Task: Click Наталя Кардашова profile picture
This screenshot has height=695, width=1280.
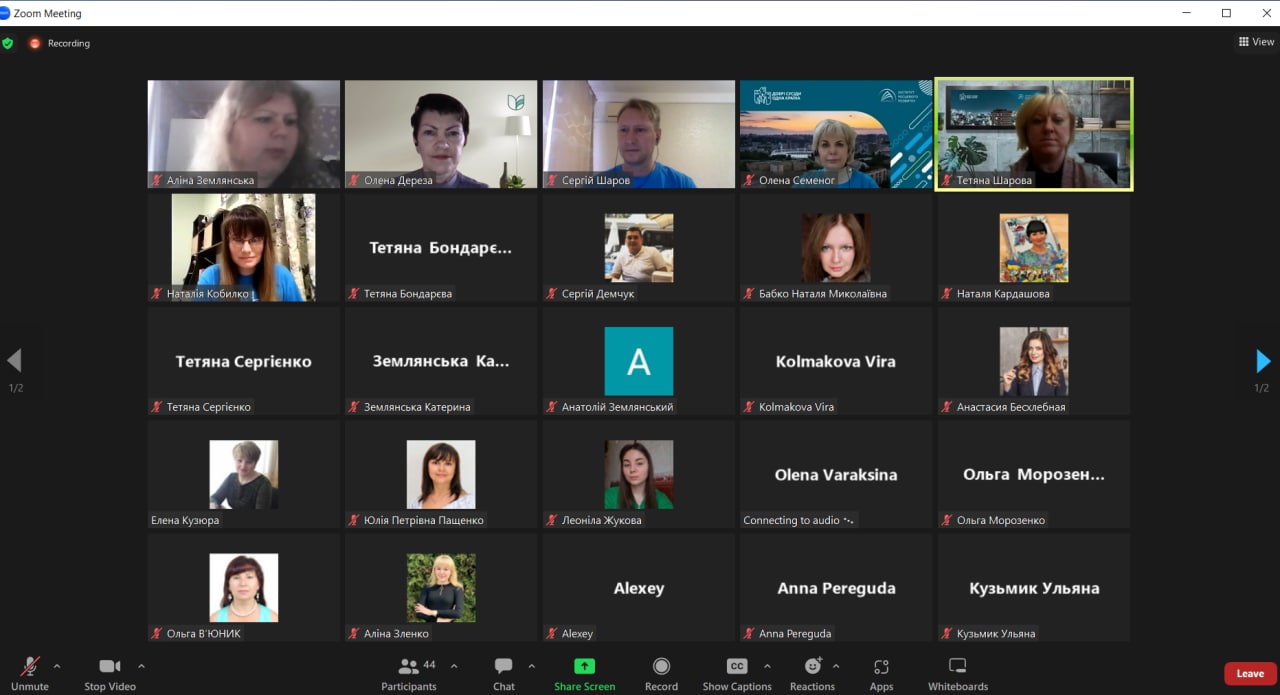Action: pyautogui.click(x=1034, y=247)
